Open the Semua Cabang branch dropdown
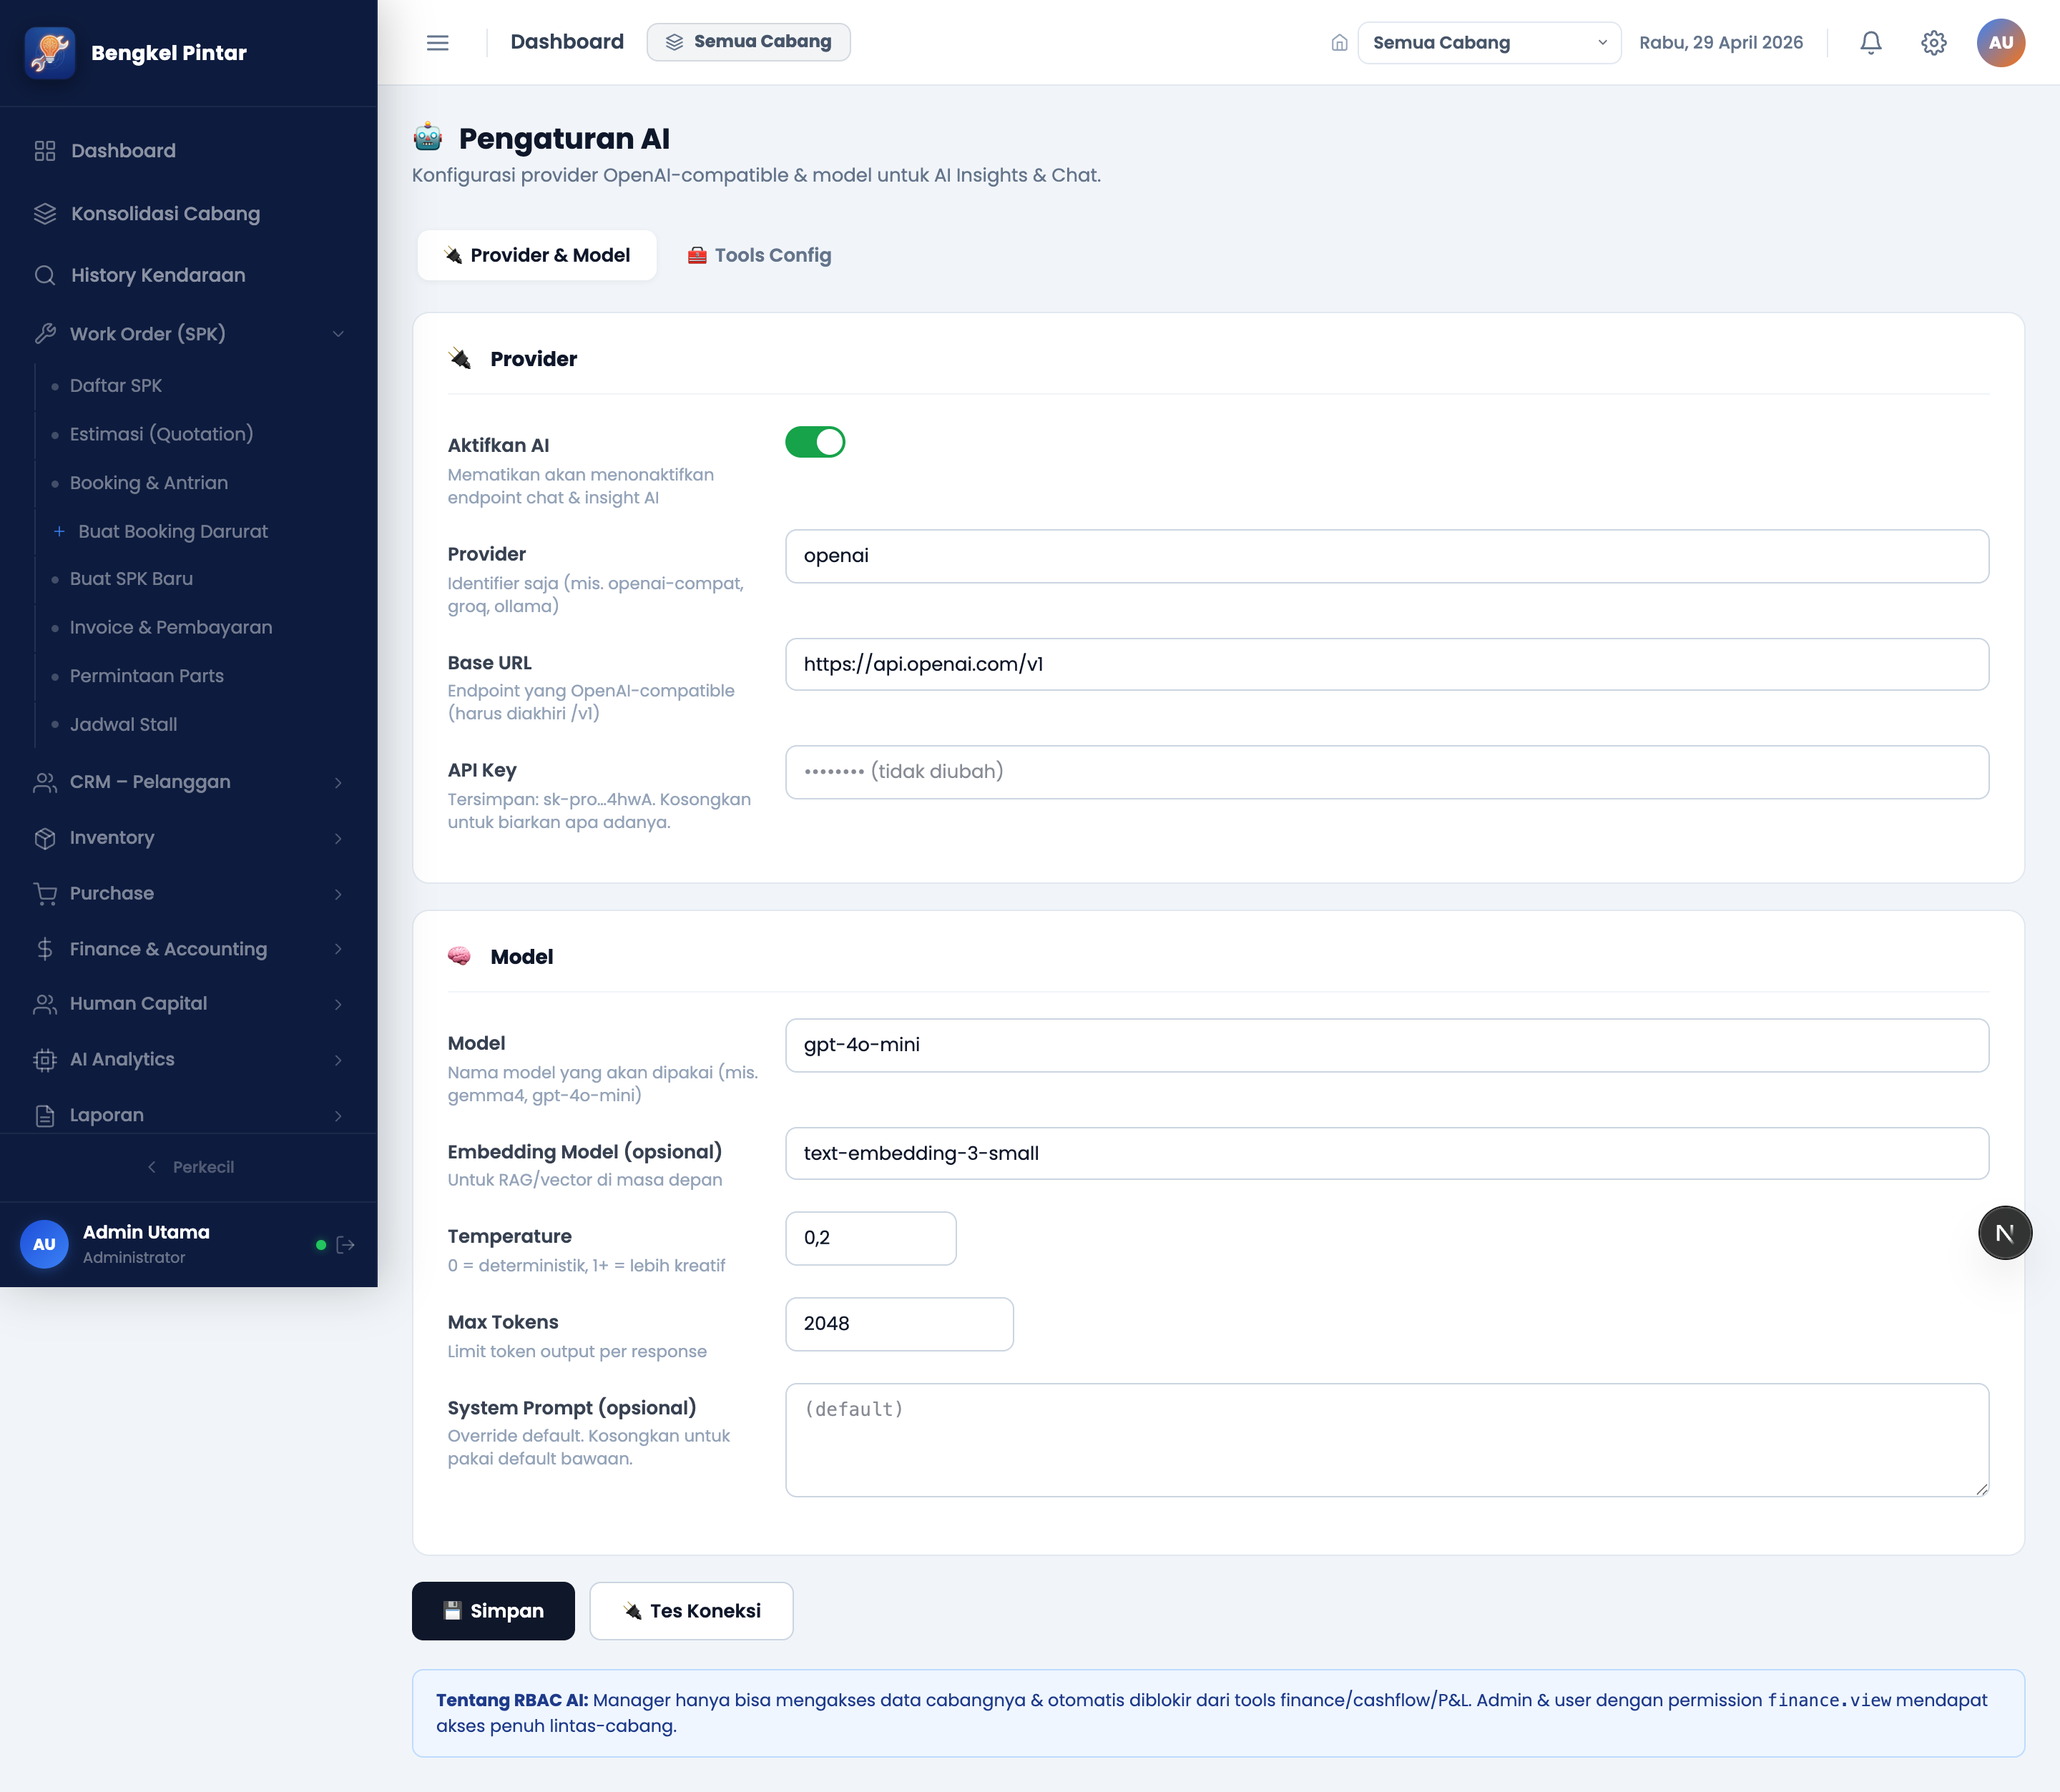Viewport: 2060px width, 1792px height. (x=1489, y=43)
